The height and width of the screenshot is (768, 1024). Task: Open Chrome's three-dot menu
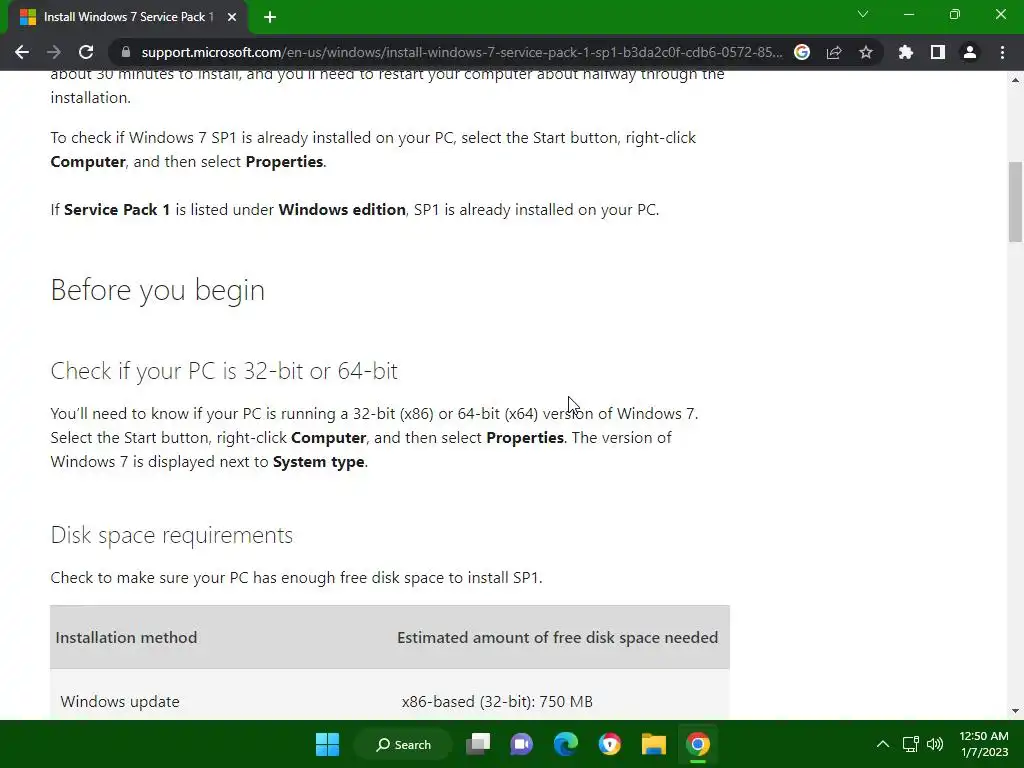(x=1002, y=52)
